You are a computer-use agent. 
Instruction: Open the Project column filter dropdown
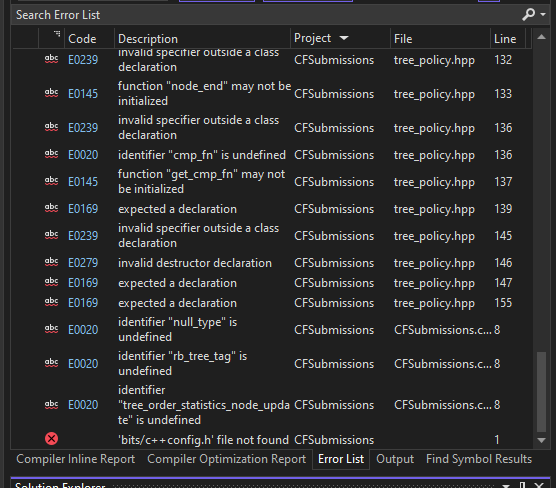(x=344, y=38)
